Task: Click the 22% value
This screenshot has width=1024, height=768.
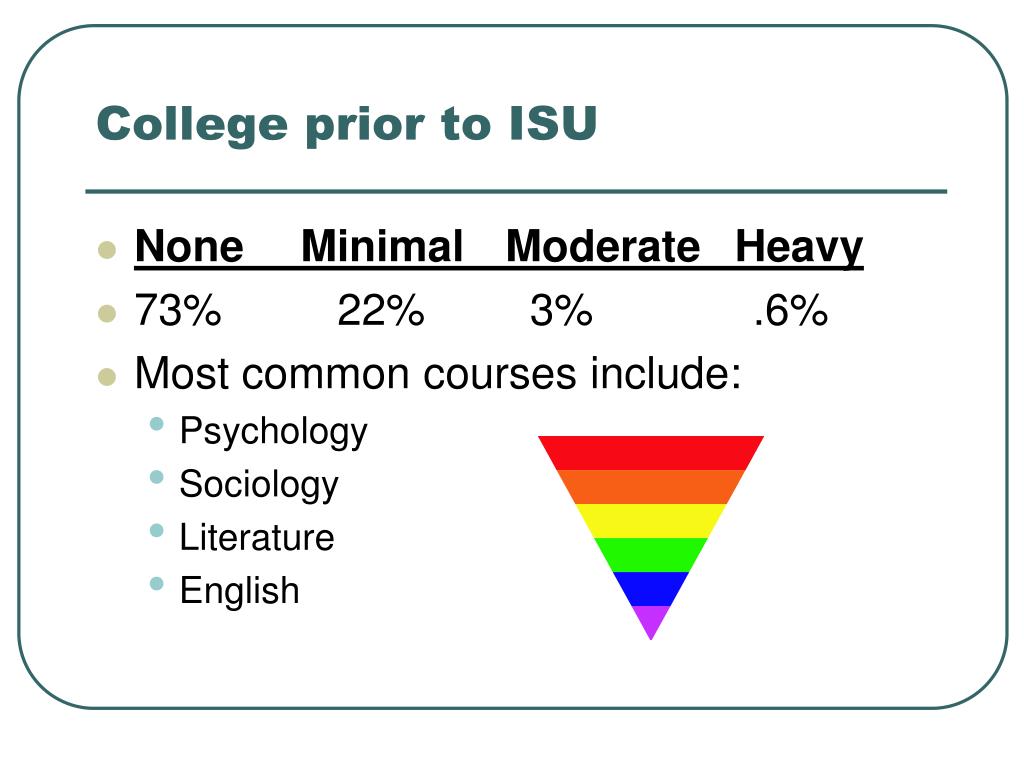Action: [381, 310]
